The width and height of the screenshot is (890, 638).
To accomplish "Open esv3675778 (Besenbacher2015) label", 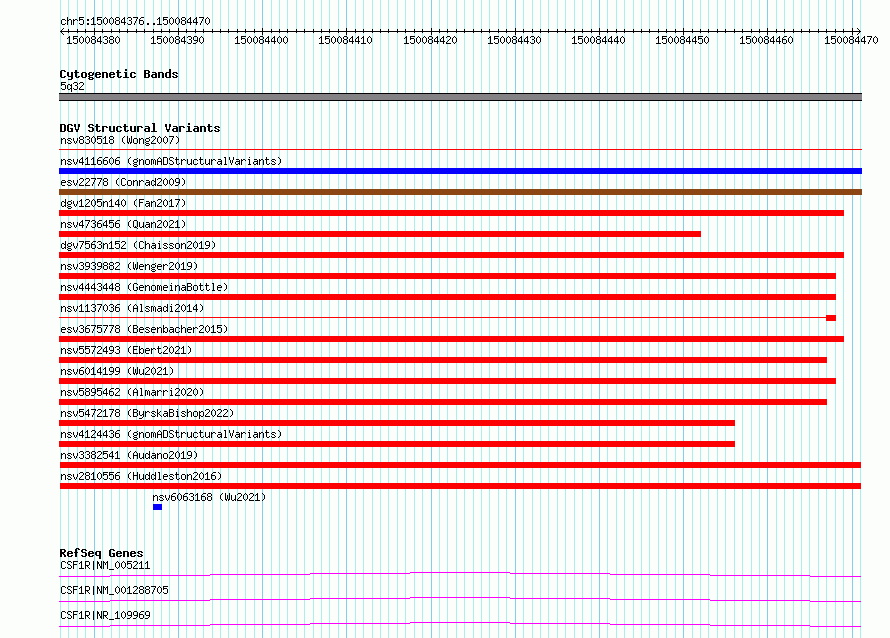I will (x=144, y=329).
